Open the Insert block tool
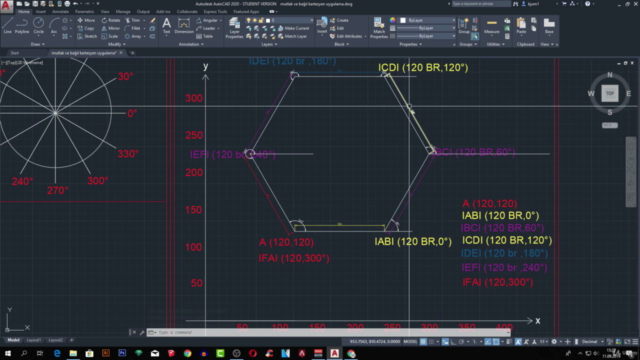Screen dimensions: 640x360 (x=322, y=25)
